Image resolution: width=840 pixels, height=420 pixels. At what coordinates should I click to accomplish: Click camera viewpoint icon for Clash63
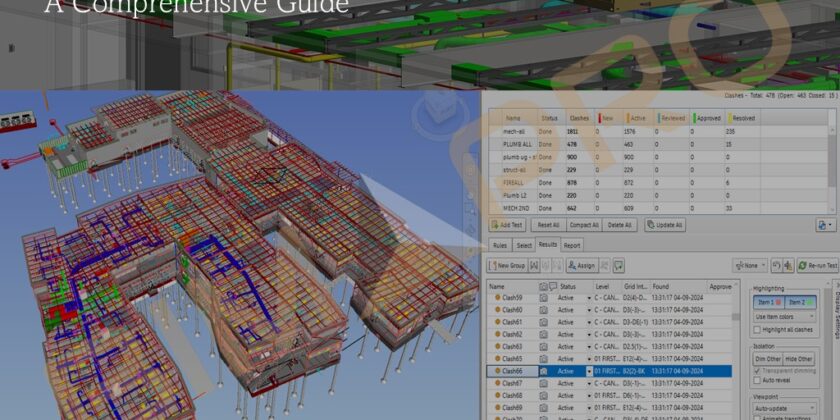pyautogui.click(x=544, y=347)
